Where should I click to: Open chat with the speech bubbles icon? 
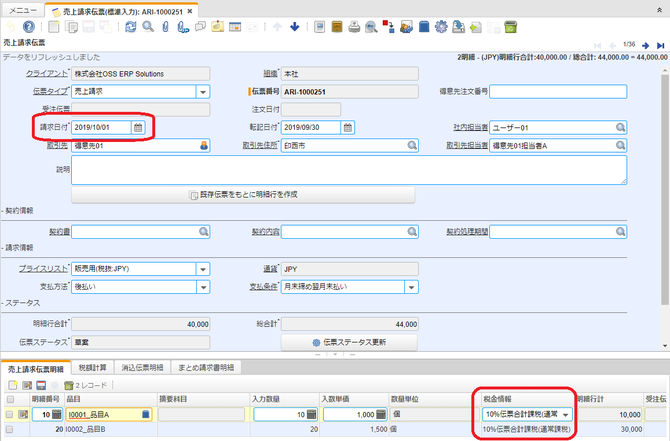pos(200,27)
